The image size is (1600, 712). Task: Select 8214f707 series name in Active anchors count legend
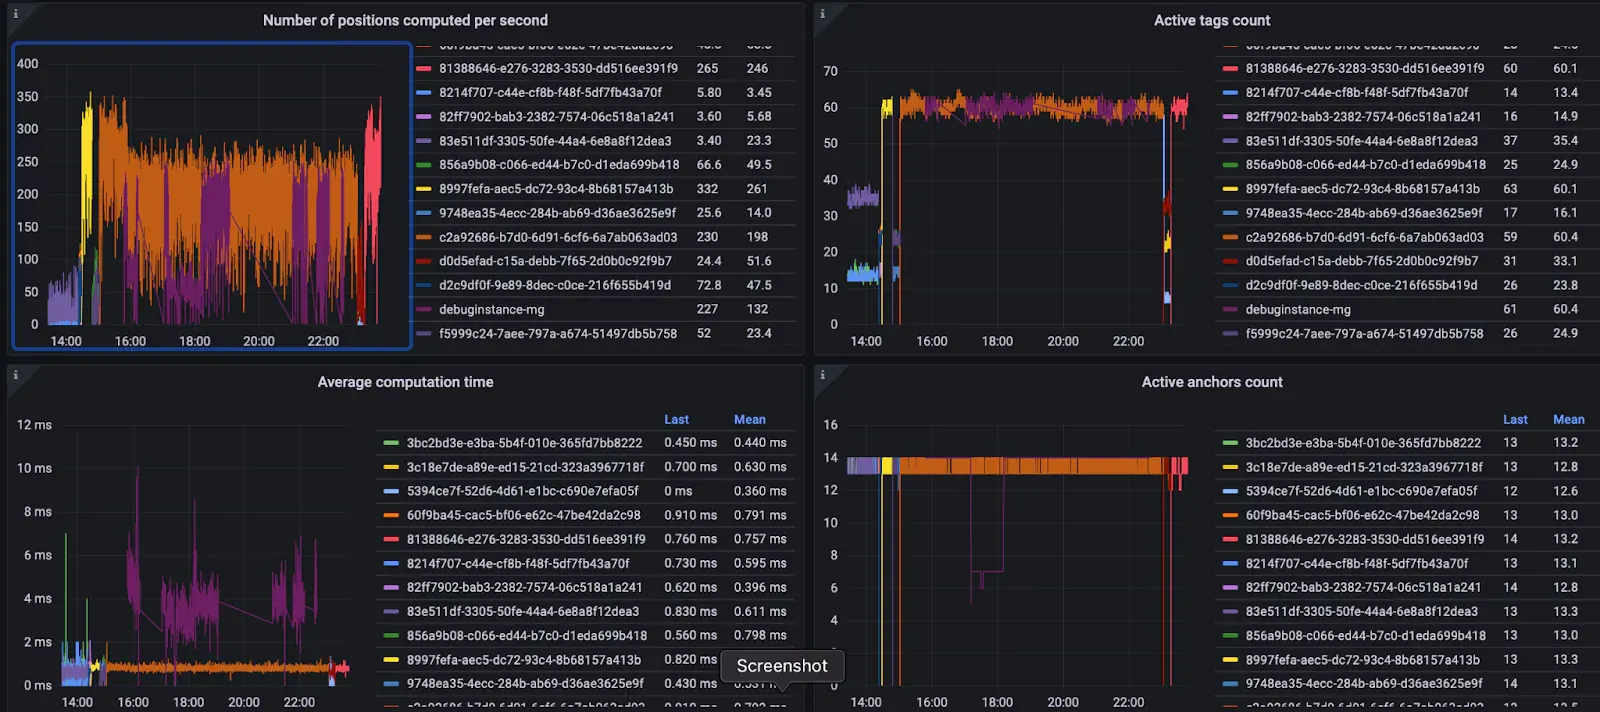point(1357,563)
